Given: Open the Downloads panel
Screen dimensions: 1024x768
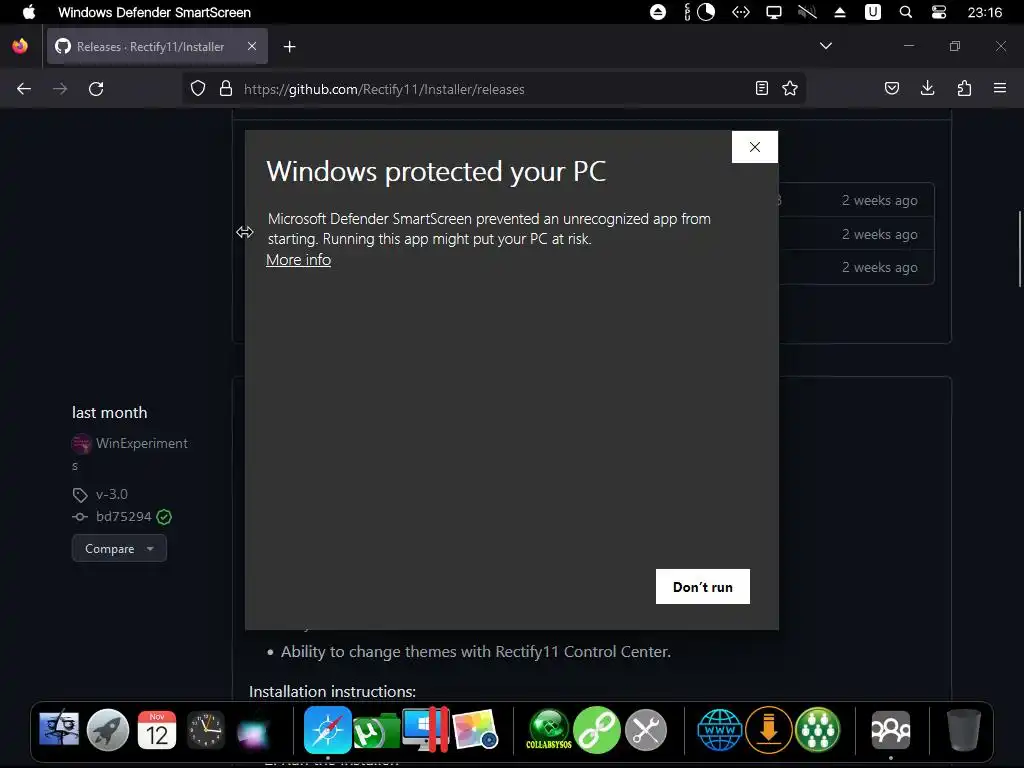Looking at the screenshot, I should pyautogui.click(x=927, y=88).
